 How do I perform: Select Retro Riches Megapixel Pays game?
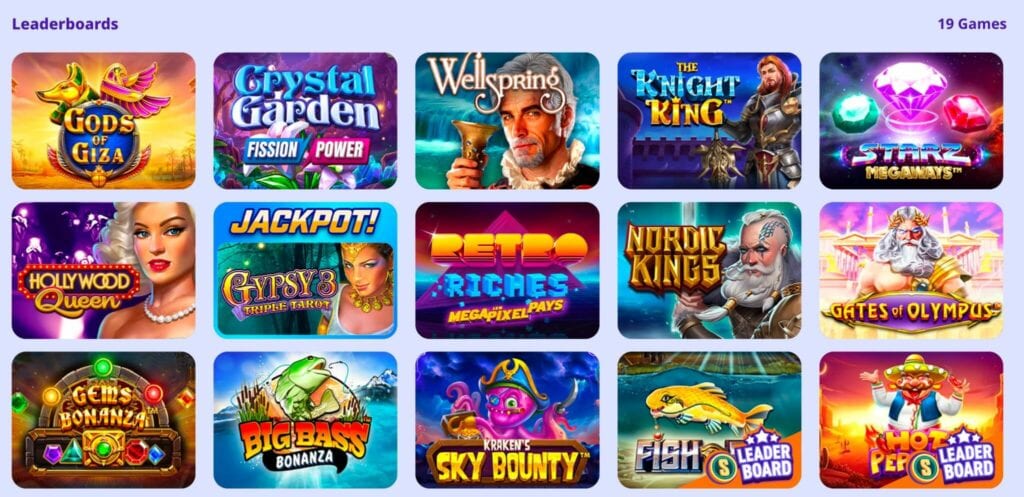pyautogui.click(x=507, y=270)
